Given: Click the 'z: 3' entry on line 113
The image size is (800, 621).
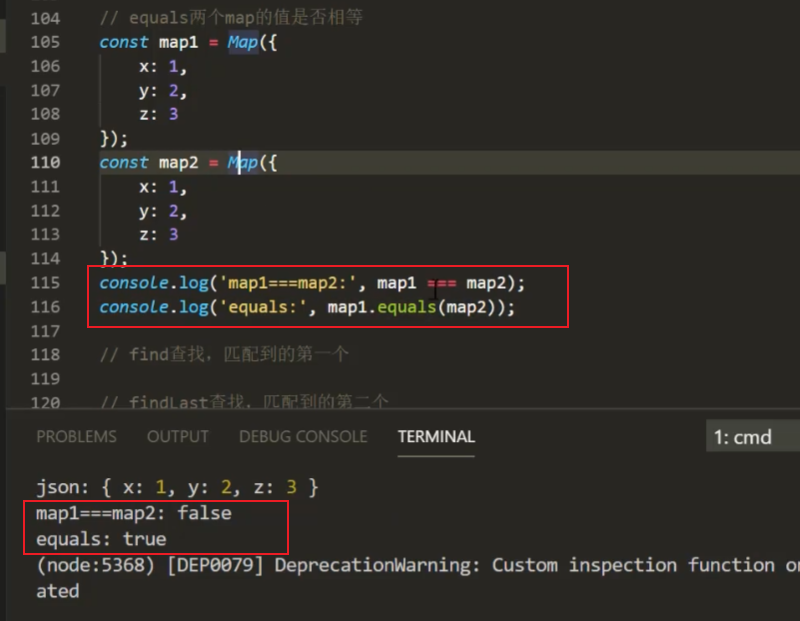Looking at the screenshot, I should pyautogui.click(x=159, y=234).
